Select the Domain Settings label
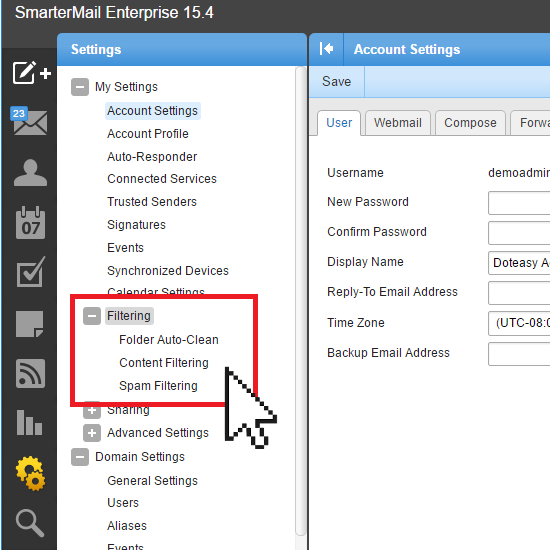The image size is (550, 550). click(x=140, y=457)
